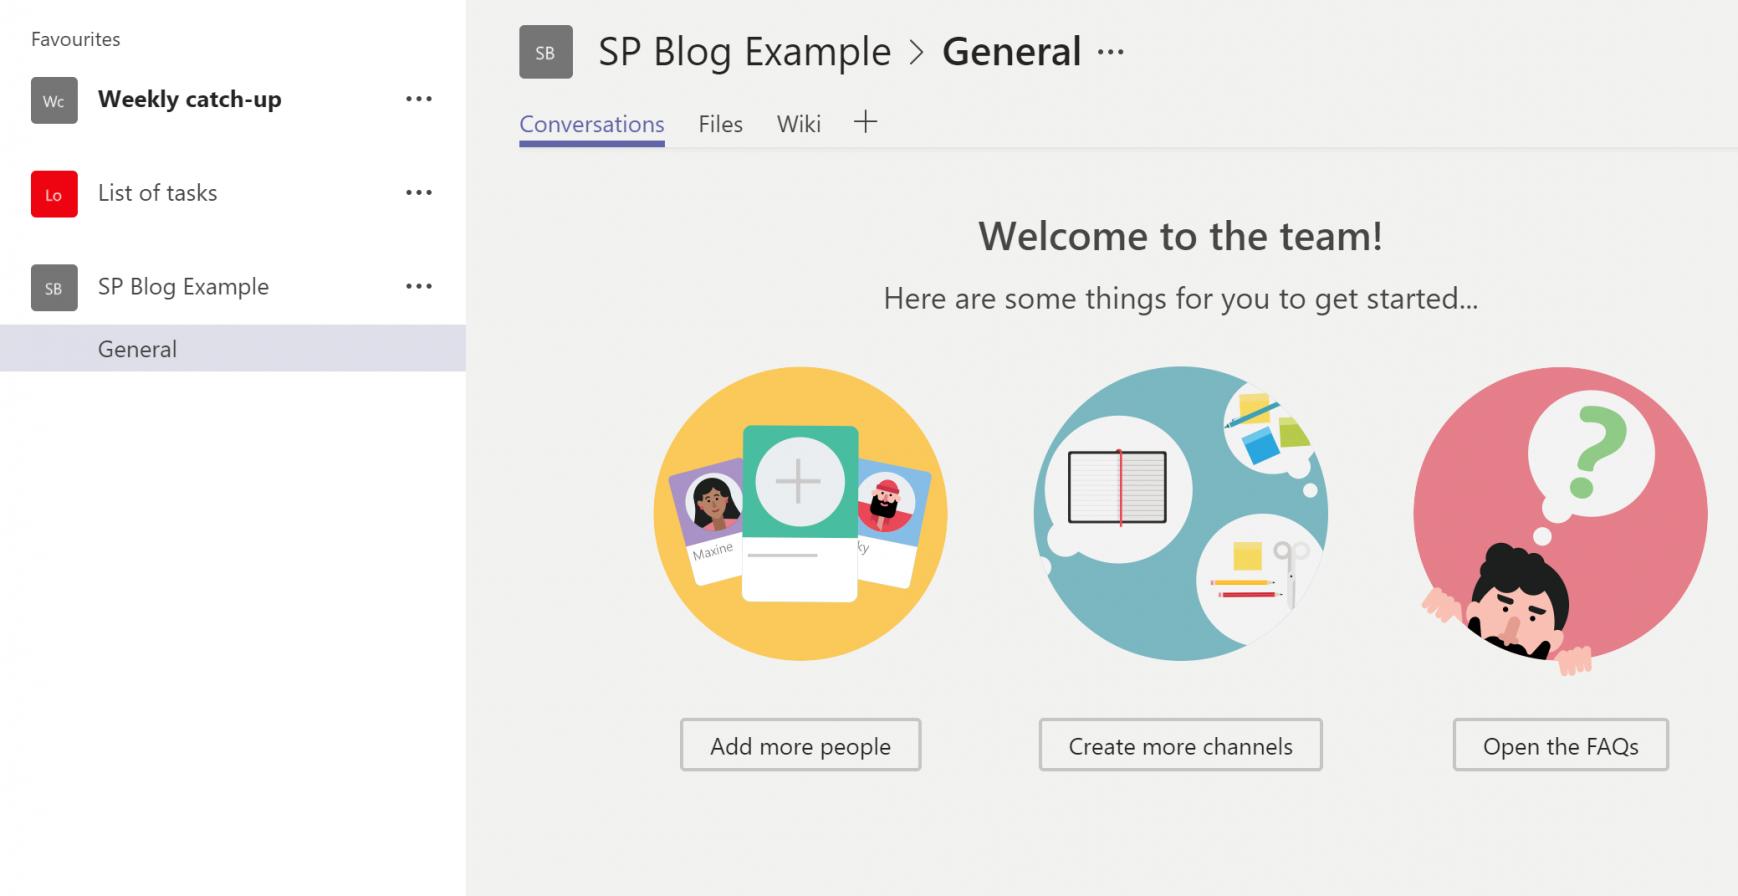Viewport: 1738px width, 896px height.
Task: Select the General channel in sidebar
Action: [233, 349]
